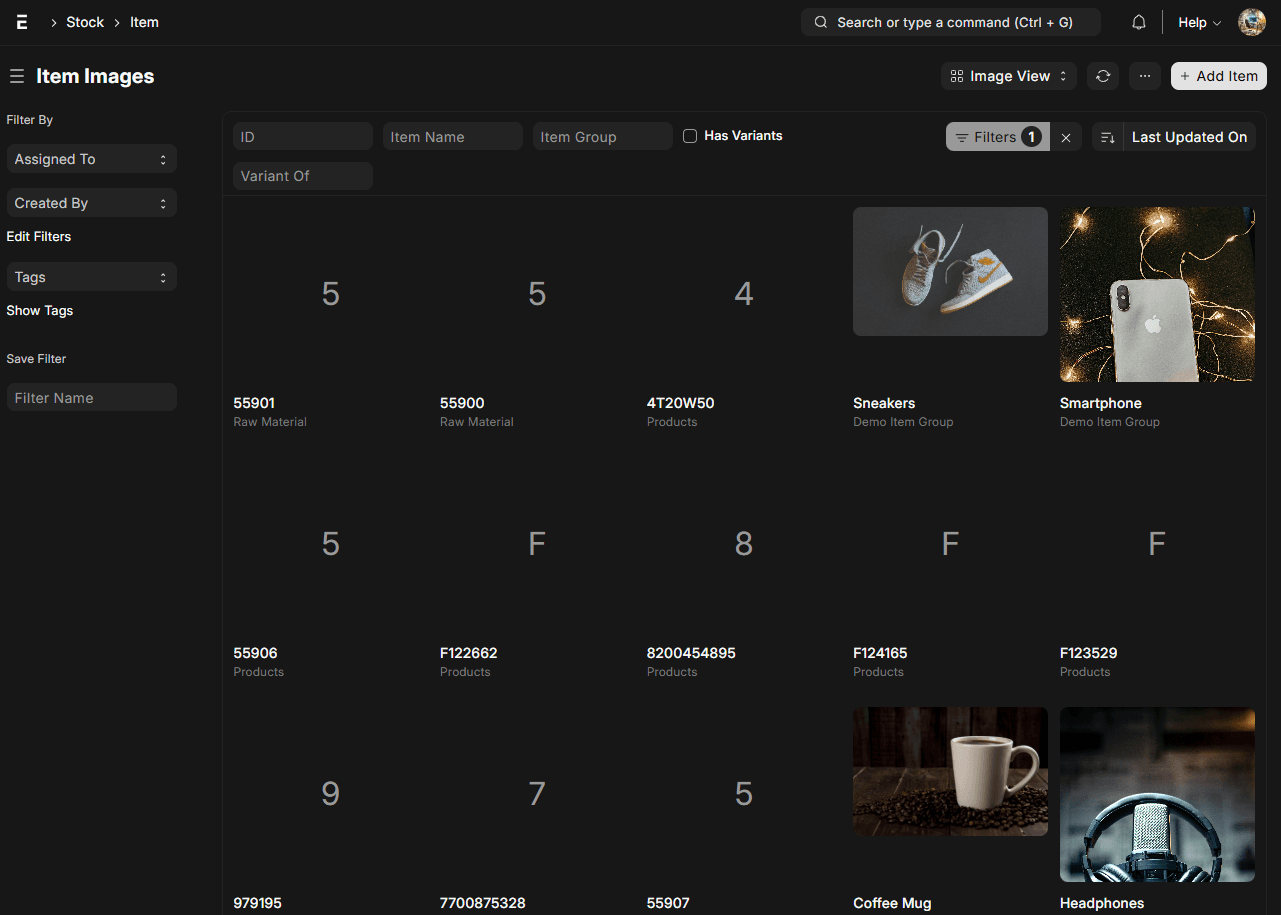The width and height of the screenshot is (1281, 915).
Task: Click the Smartphone item title
Action: click(1101, 403)
